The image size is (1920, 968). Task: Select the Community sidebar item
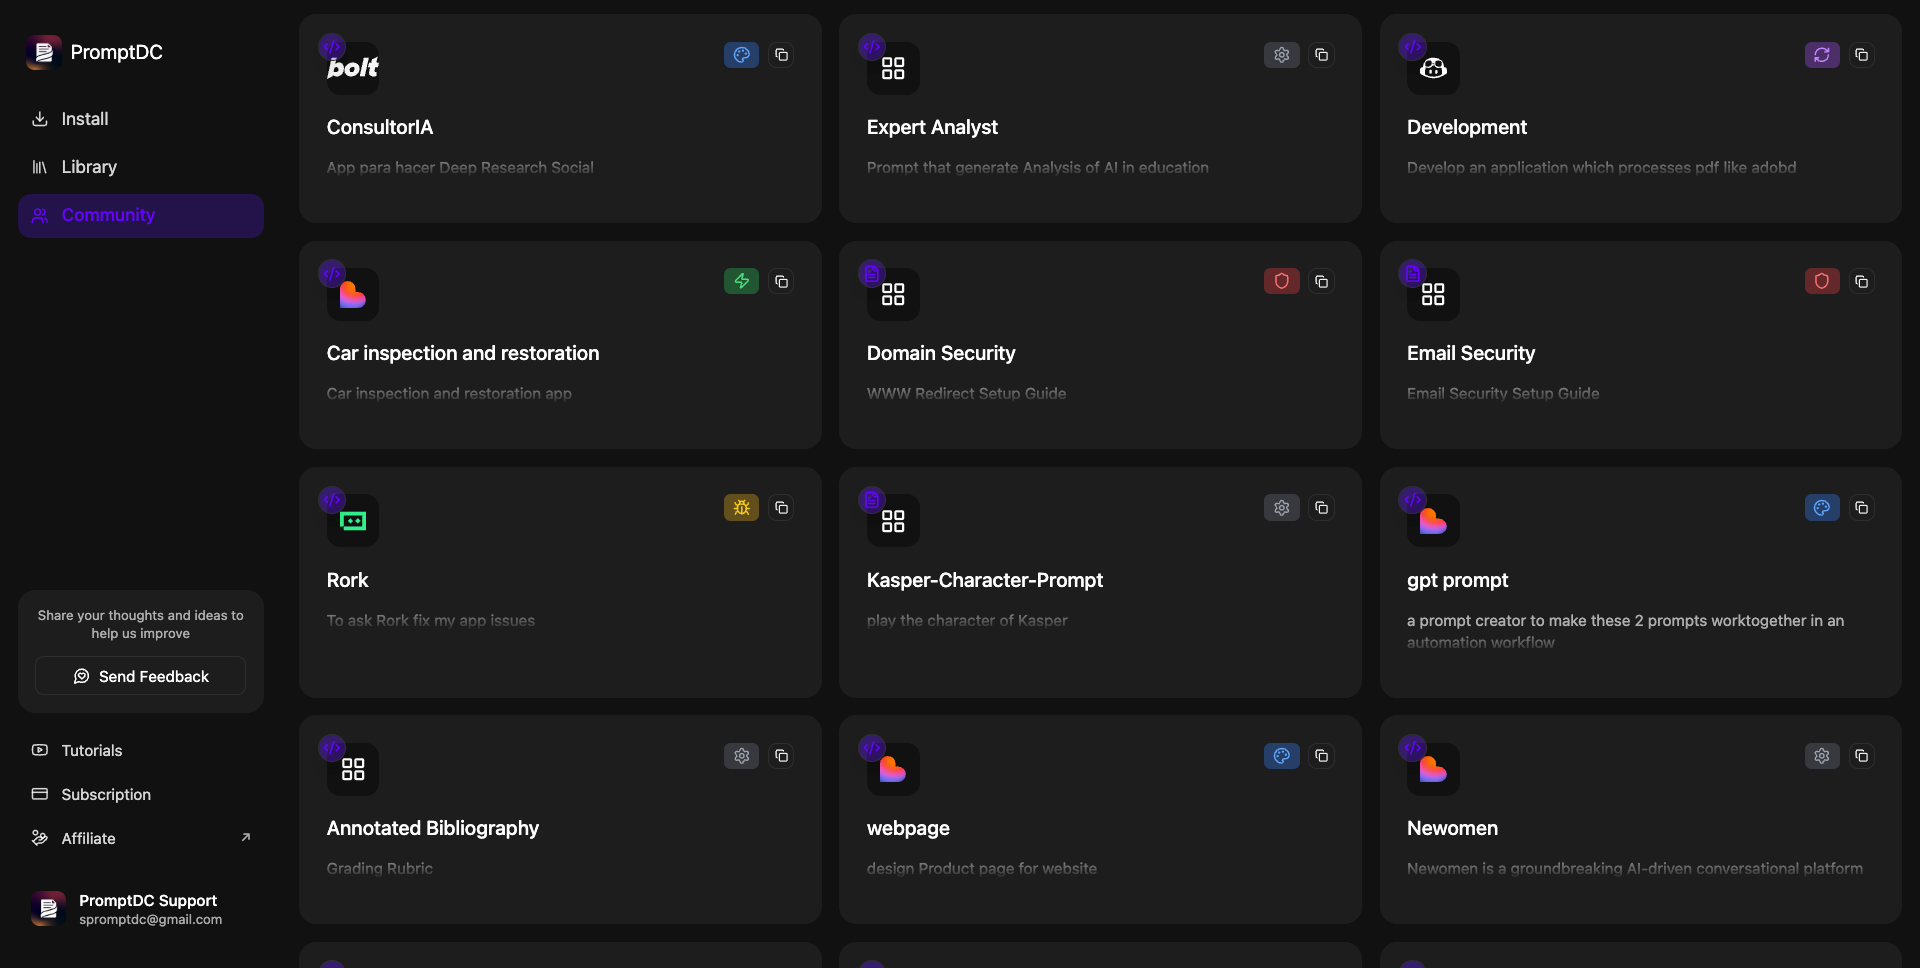108,216
